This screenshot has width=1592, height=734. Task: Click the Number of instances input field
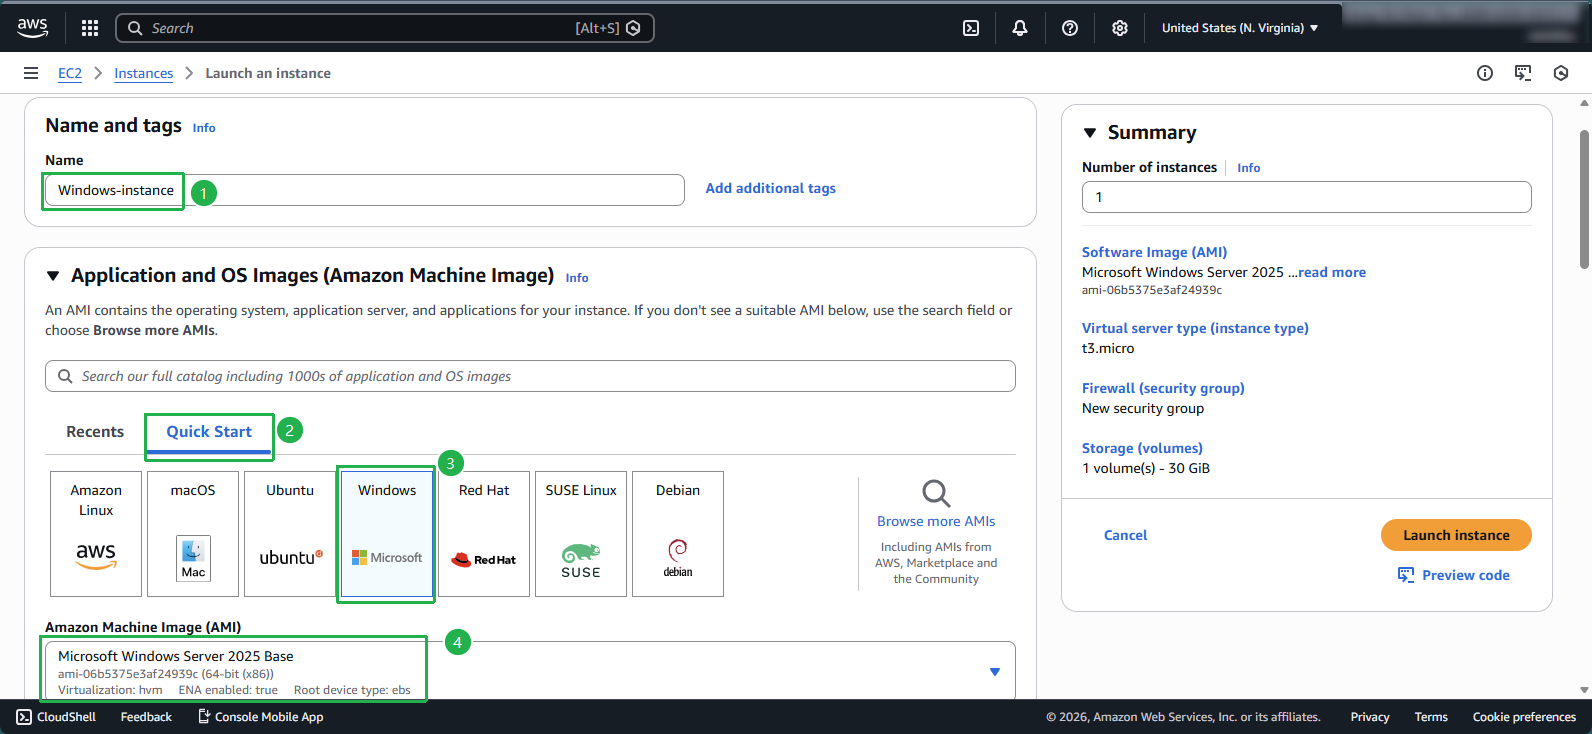point(1305,197)
